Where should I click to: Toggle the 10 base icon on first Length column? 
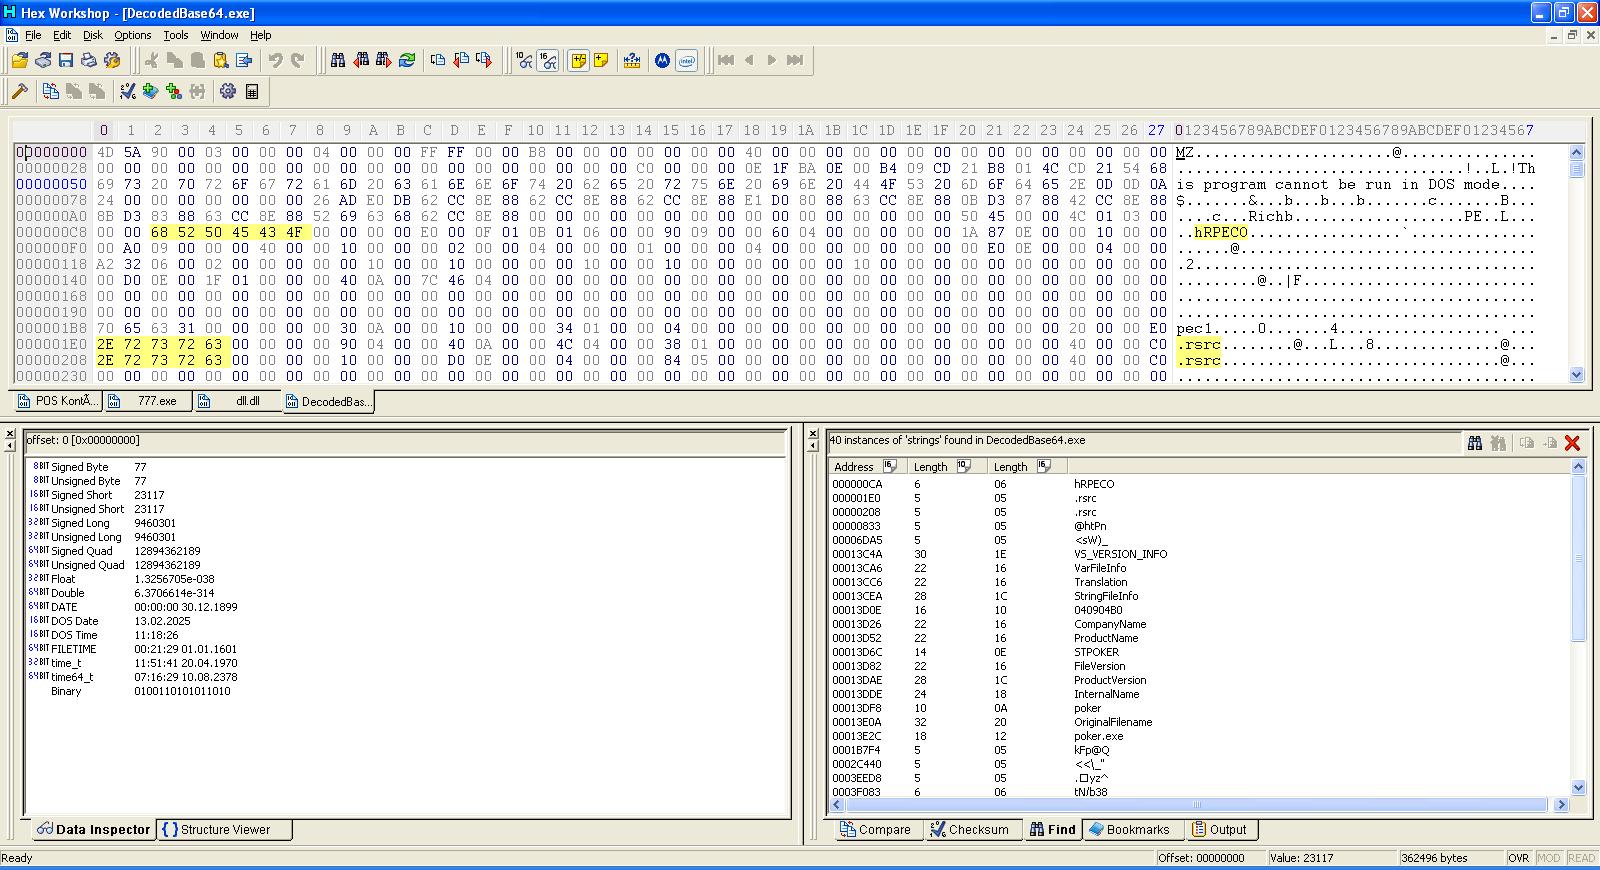tap(964, 466)
